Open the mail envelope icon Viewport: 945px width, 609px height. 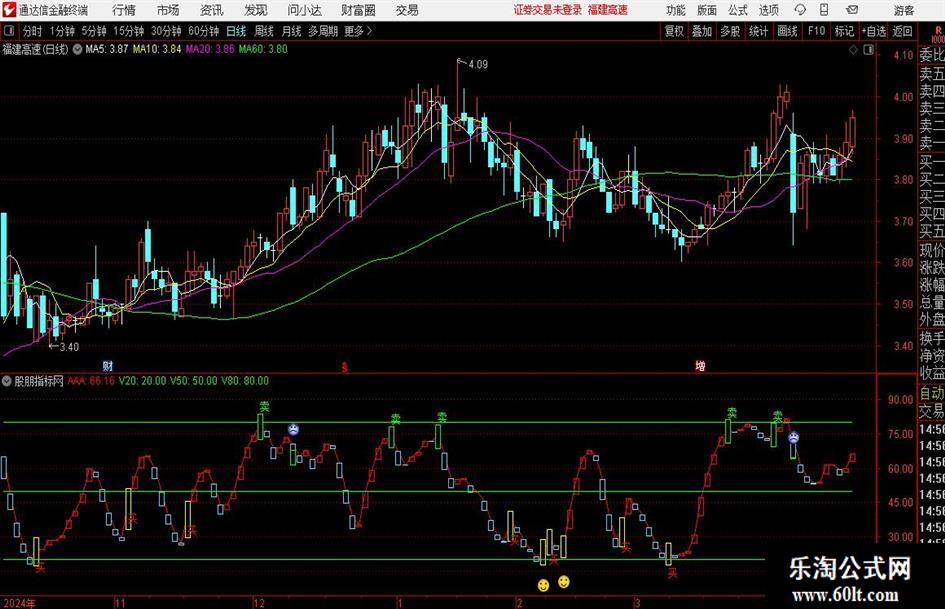tap(852, 10)
